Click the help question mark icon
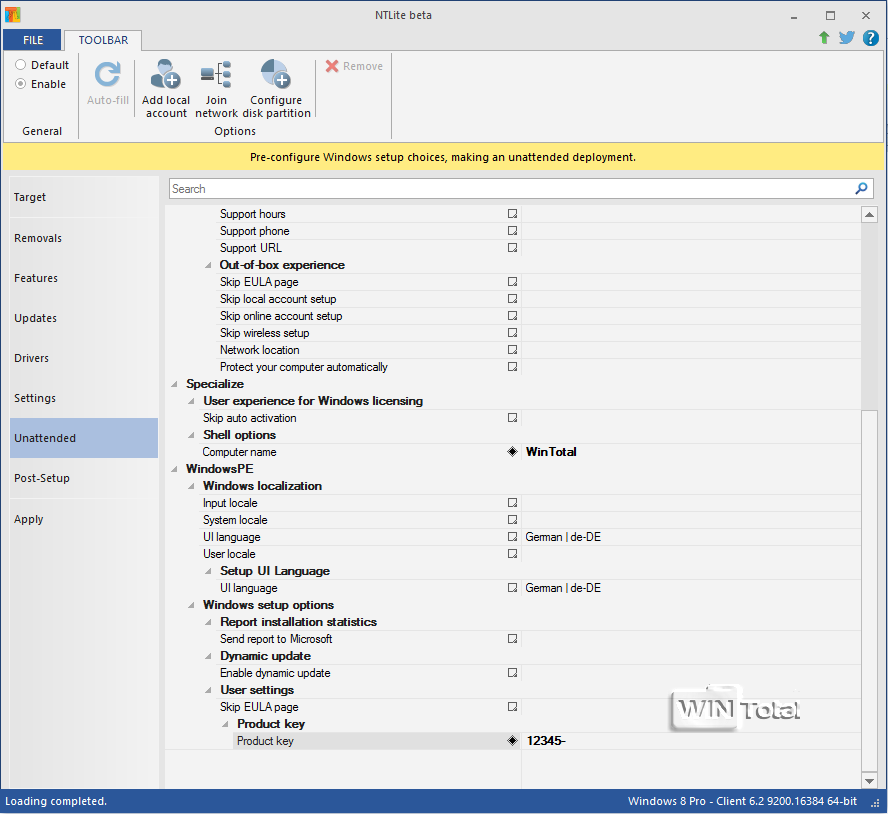The height and width of the screenshot is (814, 888). (x=868, y=38)
